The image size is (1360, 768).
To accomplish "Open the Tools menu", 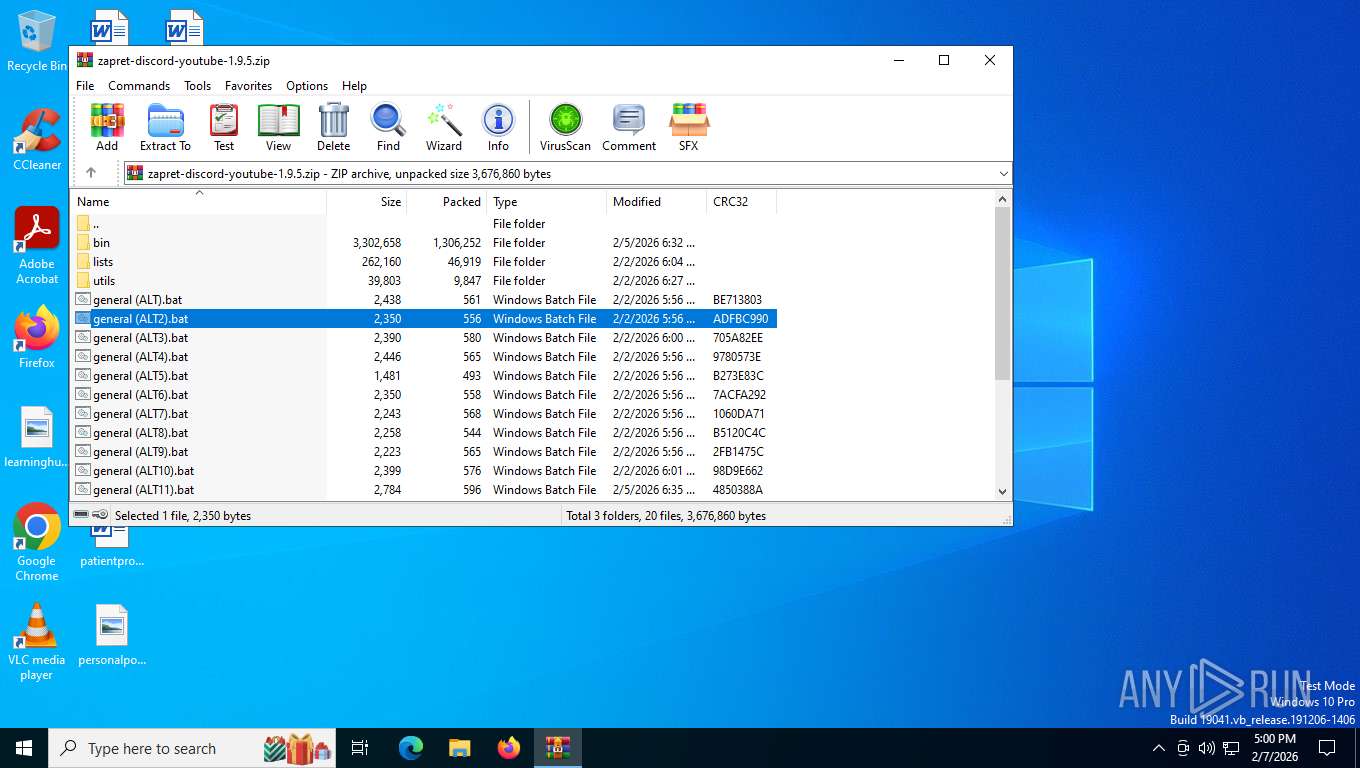I will (x=197, y=86).
